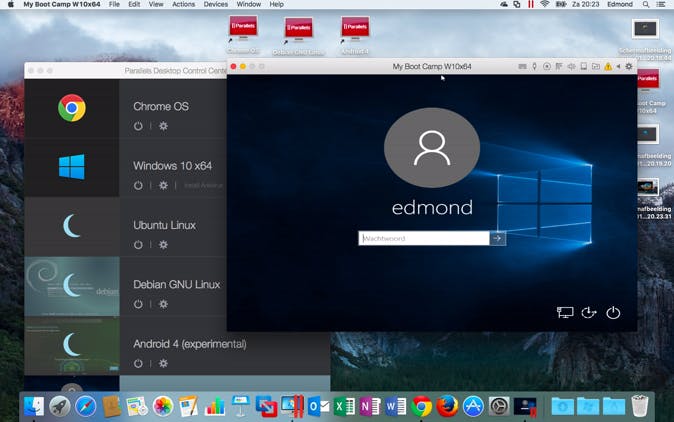This screenshot has width=674, height=422.
Task: Click the Android 4 (experimental) power icon
Action: click(138, 364)
